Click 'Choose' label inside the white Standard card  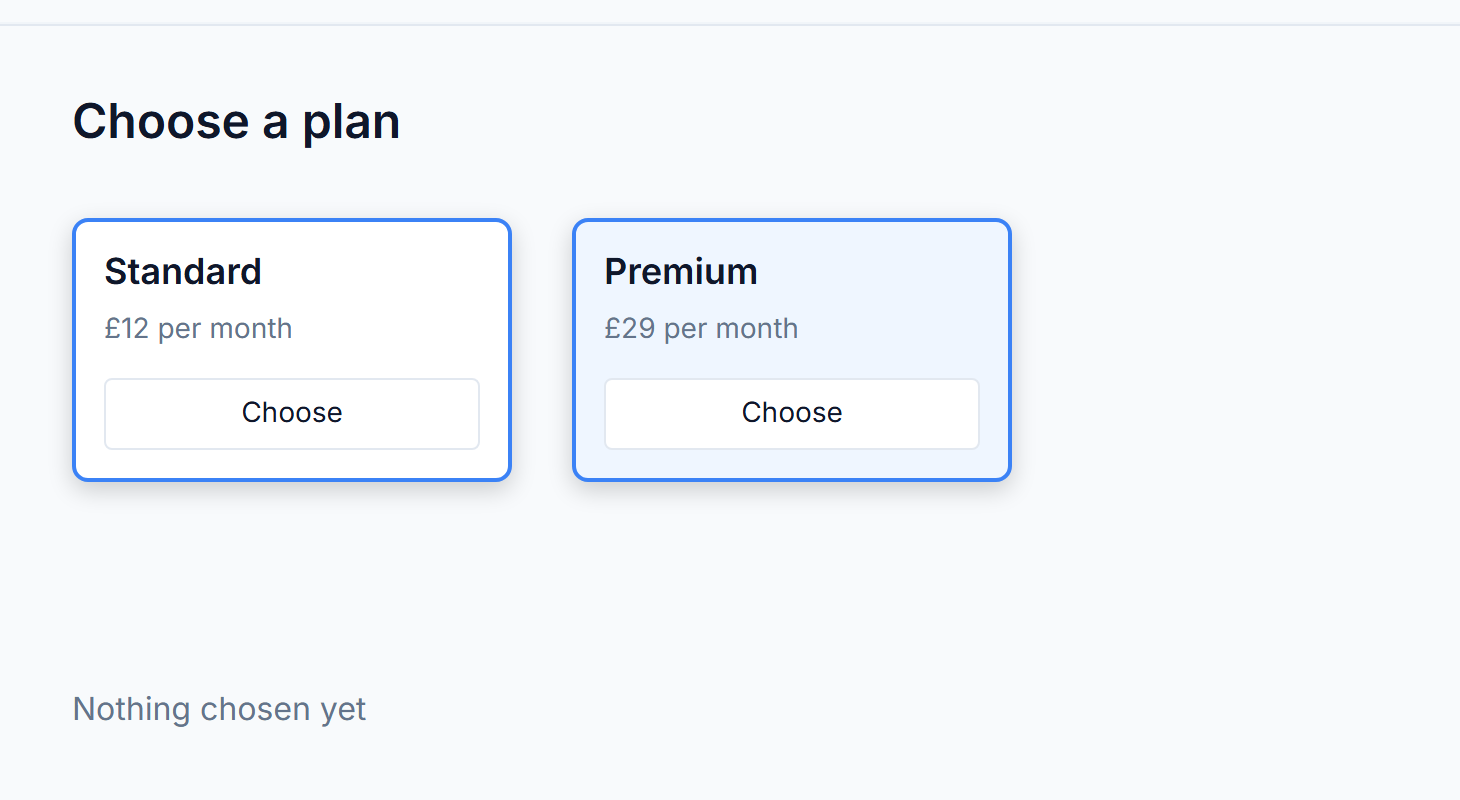(x=292, y=413)
